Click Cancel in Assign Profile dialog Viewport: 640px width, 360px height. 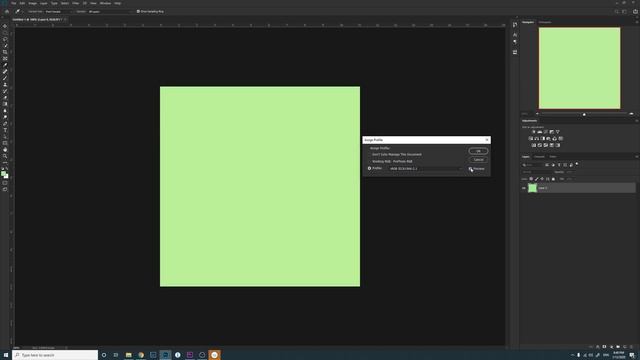tap(478, 160)
